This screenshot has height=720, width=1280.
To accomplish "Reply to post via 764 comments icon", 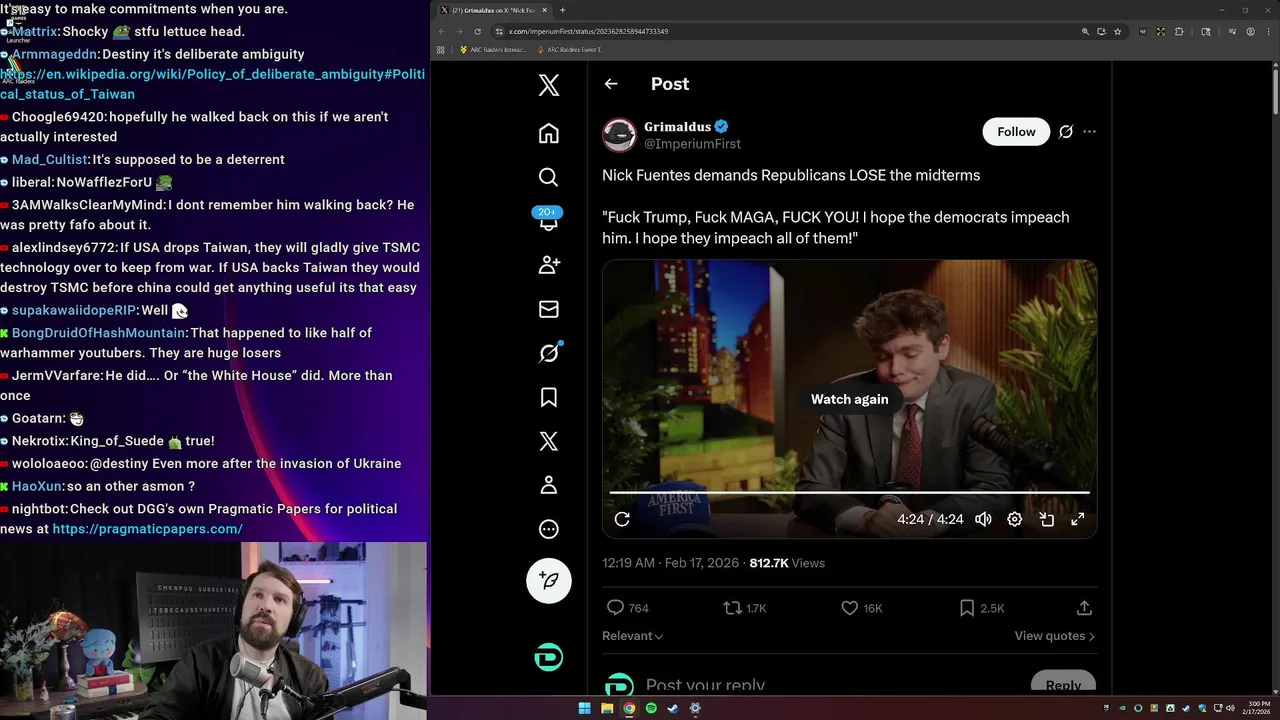I will tap(628, 608).
